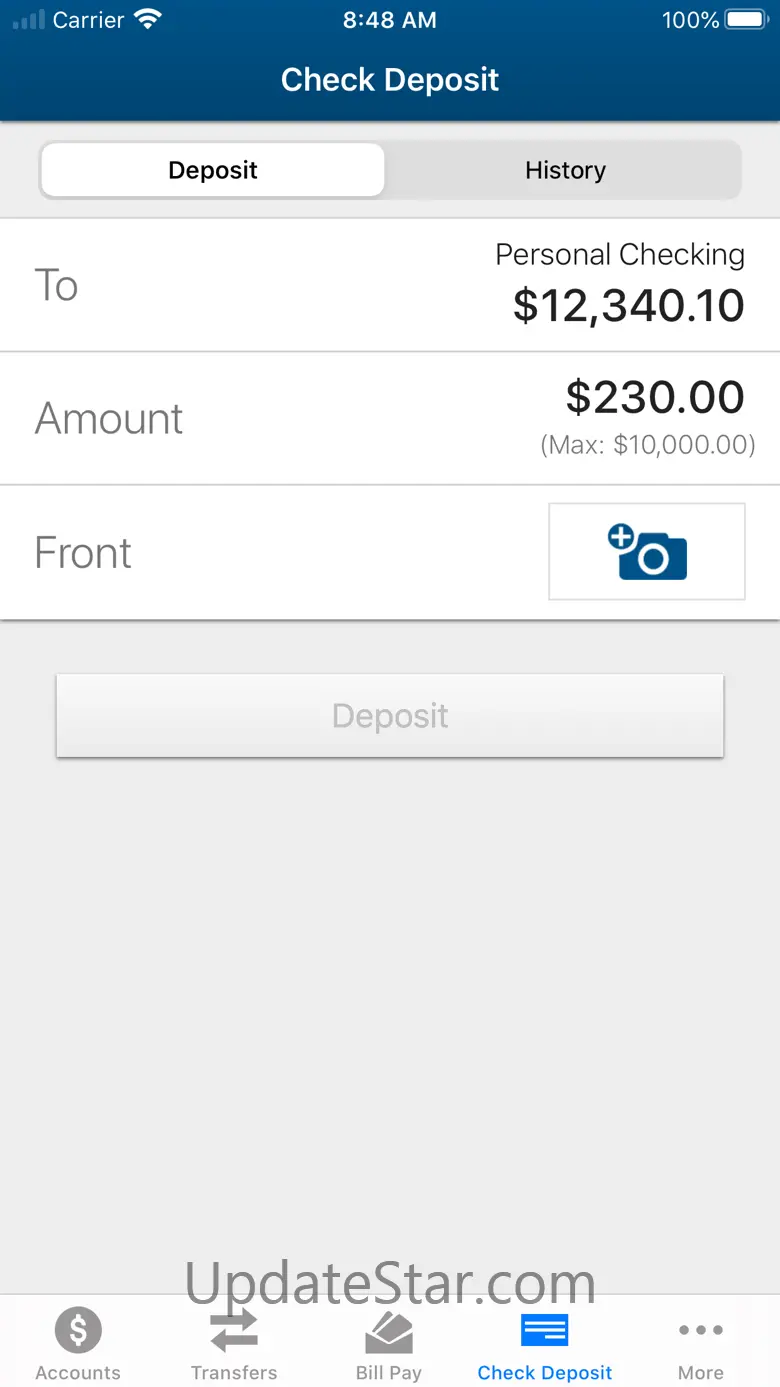Viewport: 780px width, 1387px height.
Task: Select the Check Deposit icon in bottom bar
Action: coord(545,1331)
